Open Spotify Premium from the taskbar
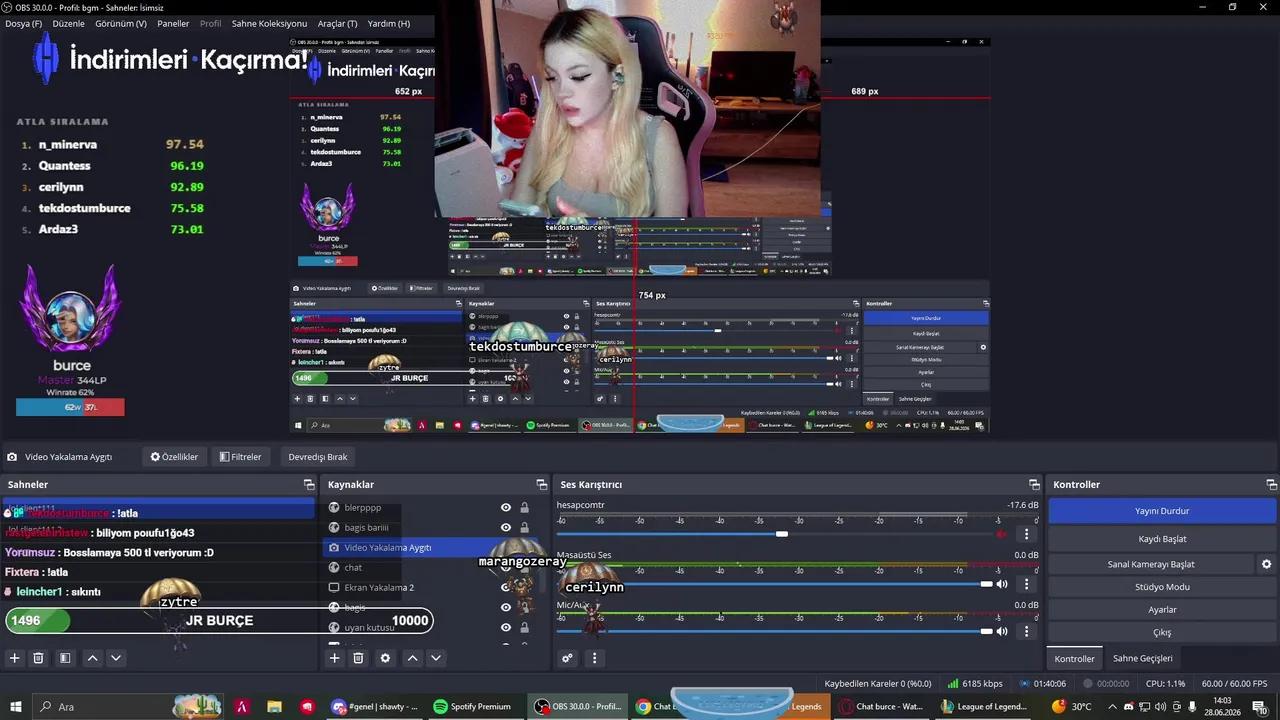The image size is (1280, 720). 473,706
